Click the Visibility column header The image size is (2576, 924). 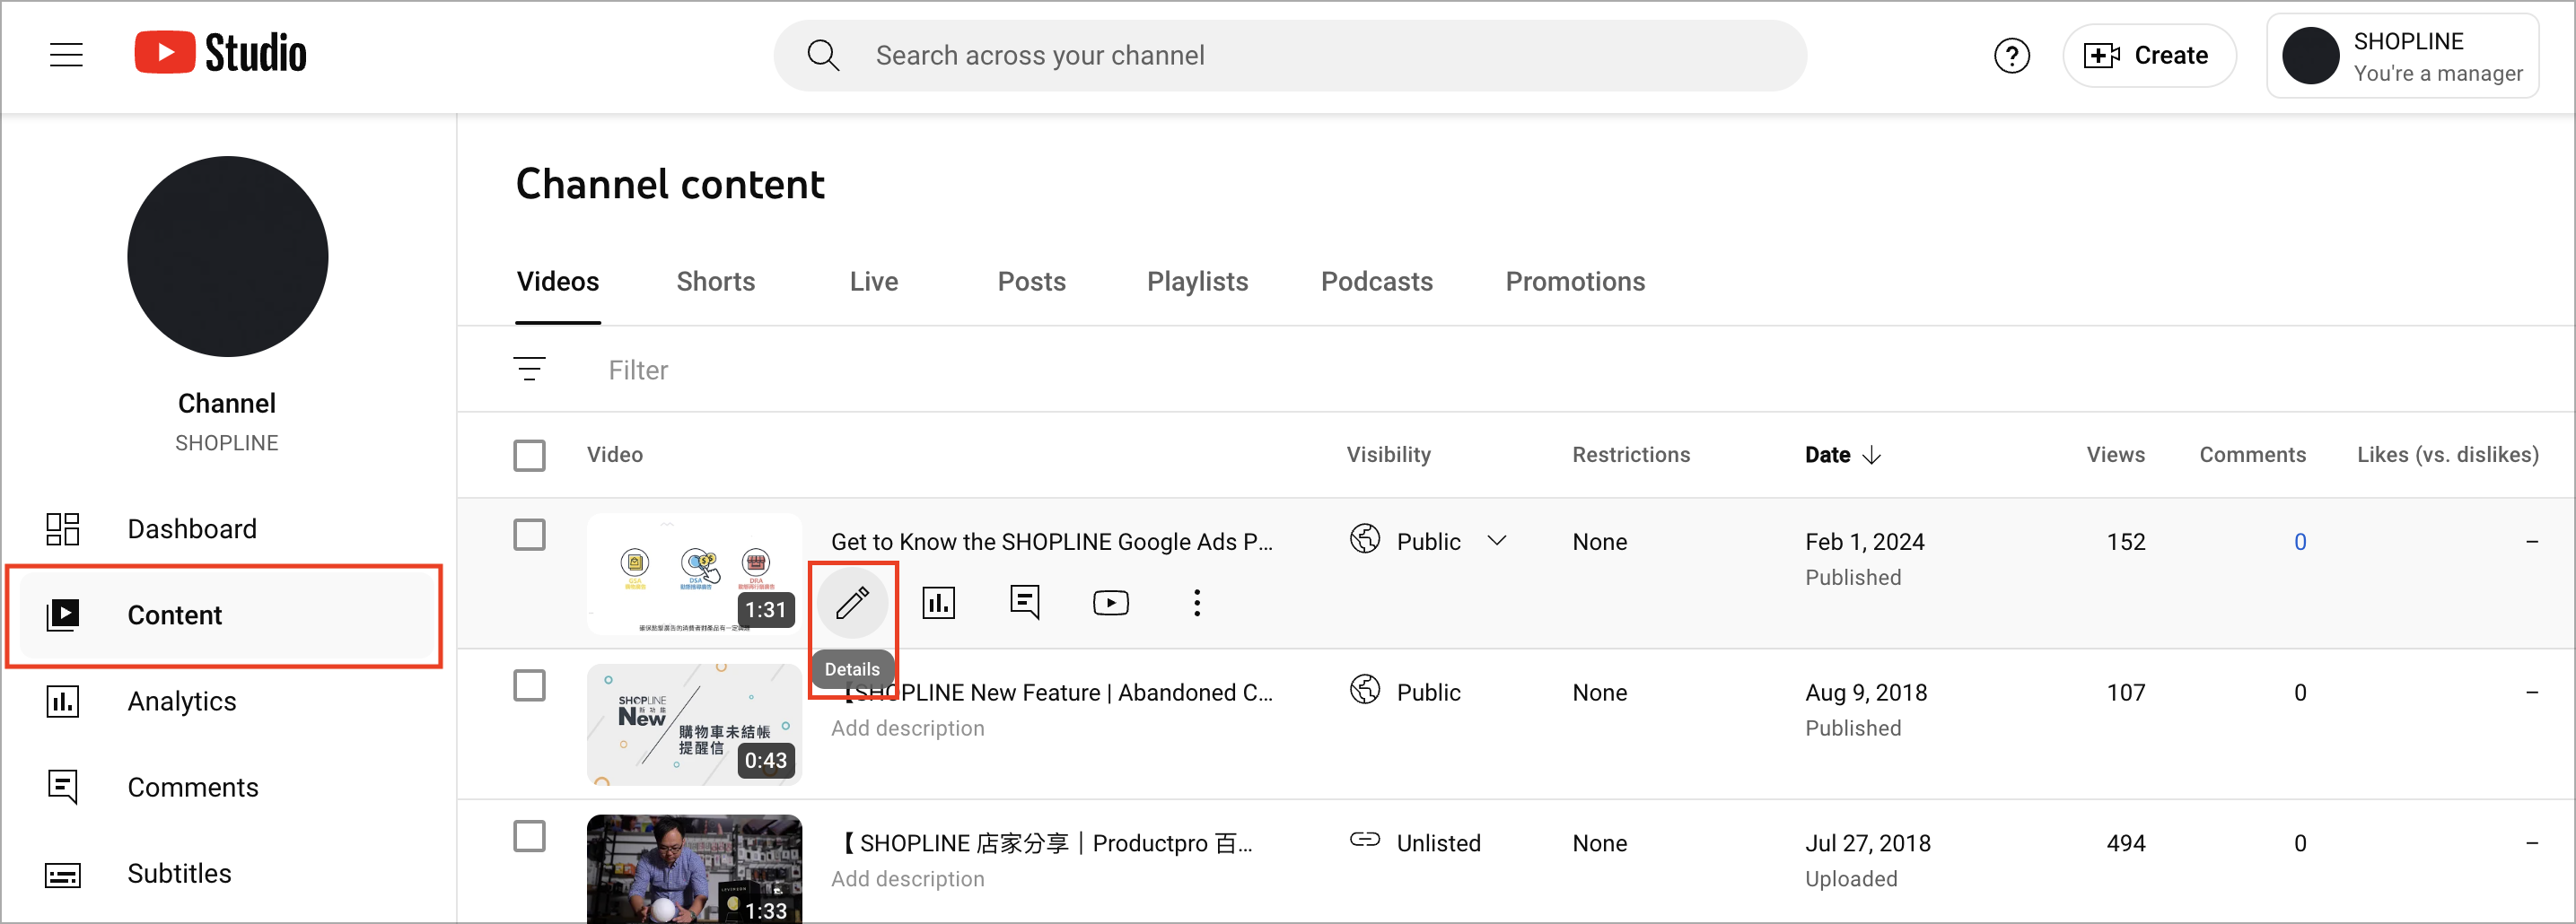point(1389,455)
